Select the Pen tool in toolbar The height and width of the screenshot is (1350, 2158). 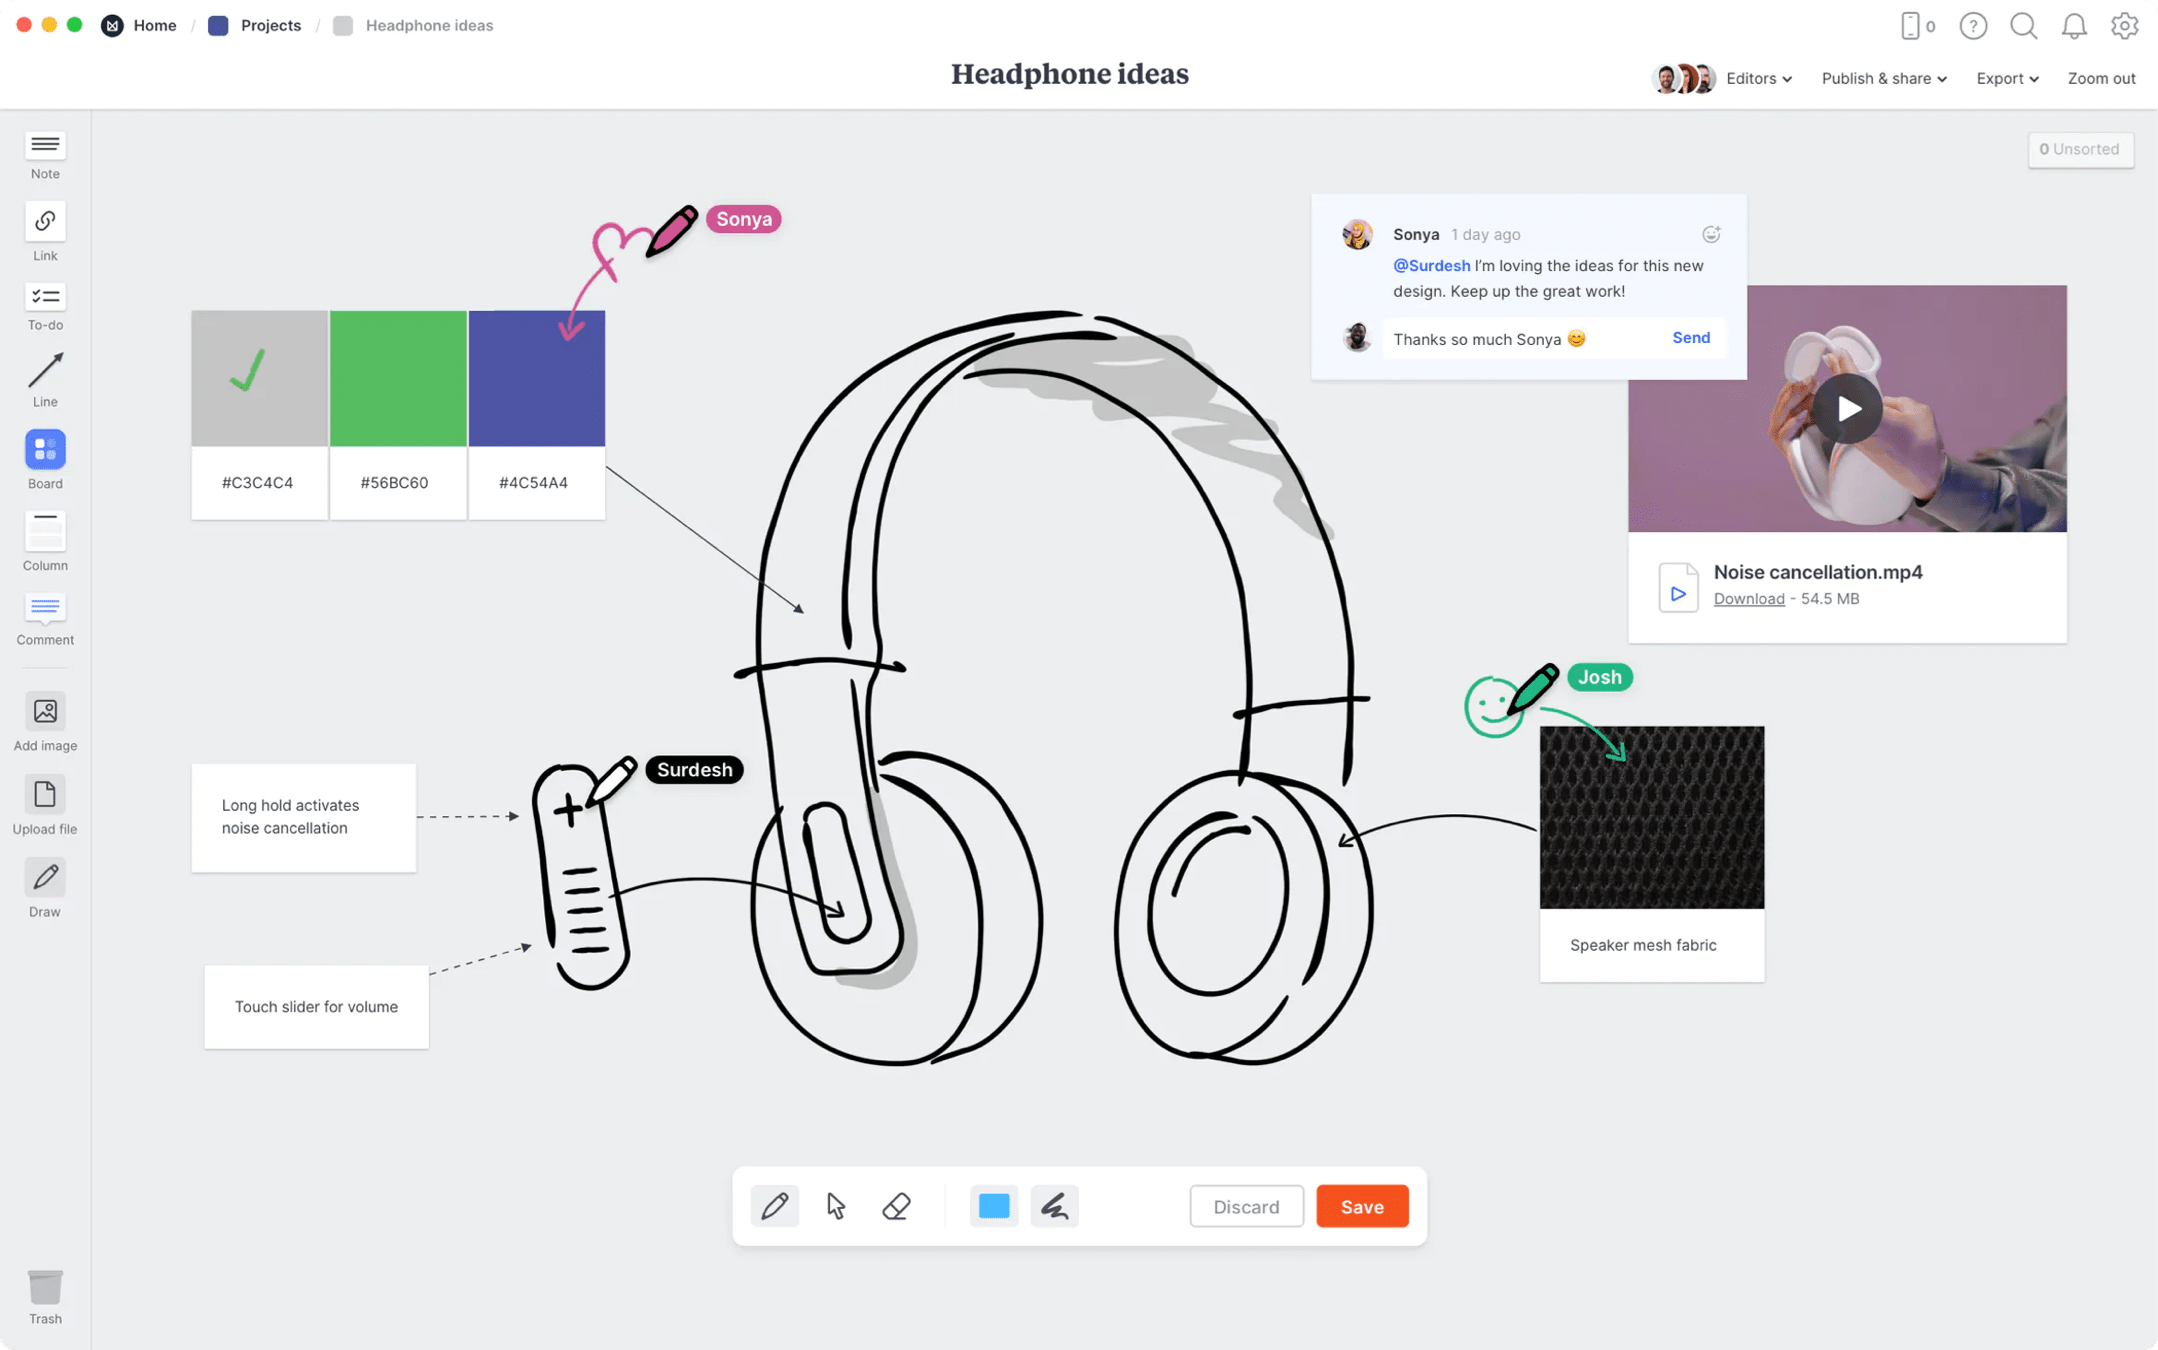pos(773,1205)
